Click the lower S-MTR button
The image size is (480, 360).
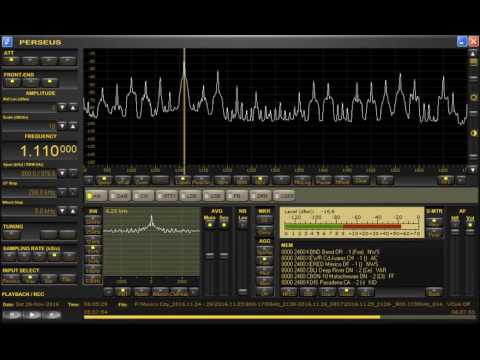434,233
